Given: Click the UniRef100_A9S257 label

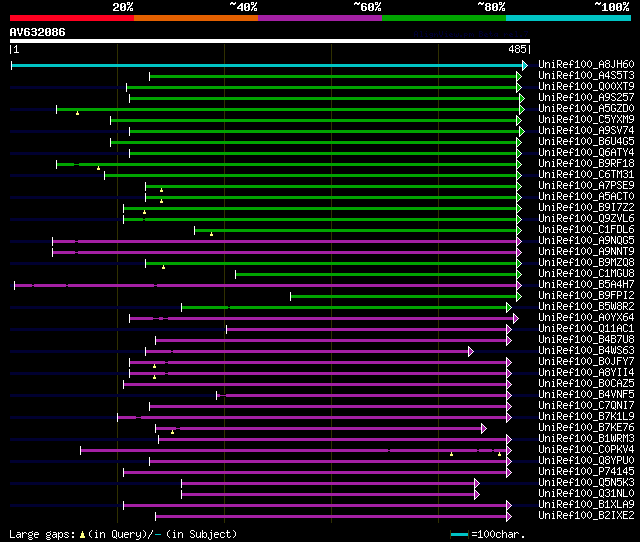Looking at the screenshot, I should [586, 98].
